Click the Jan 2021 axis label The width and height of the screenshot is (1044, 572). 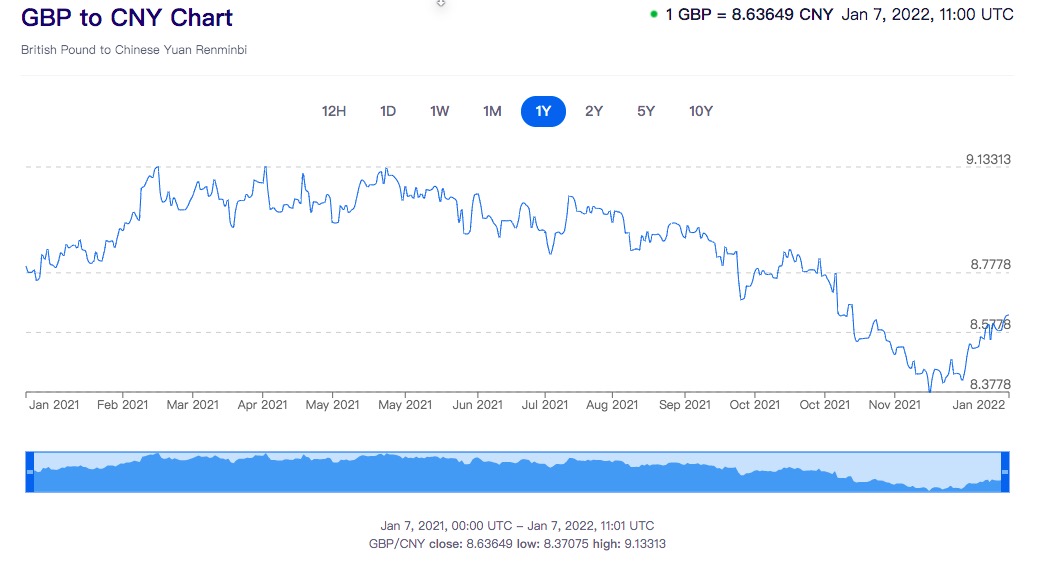click(54, 405)
